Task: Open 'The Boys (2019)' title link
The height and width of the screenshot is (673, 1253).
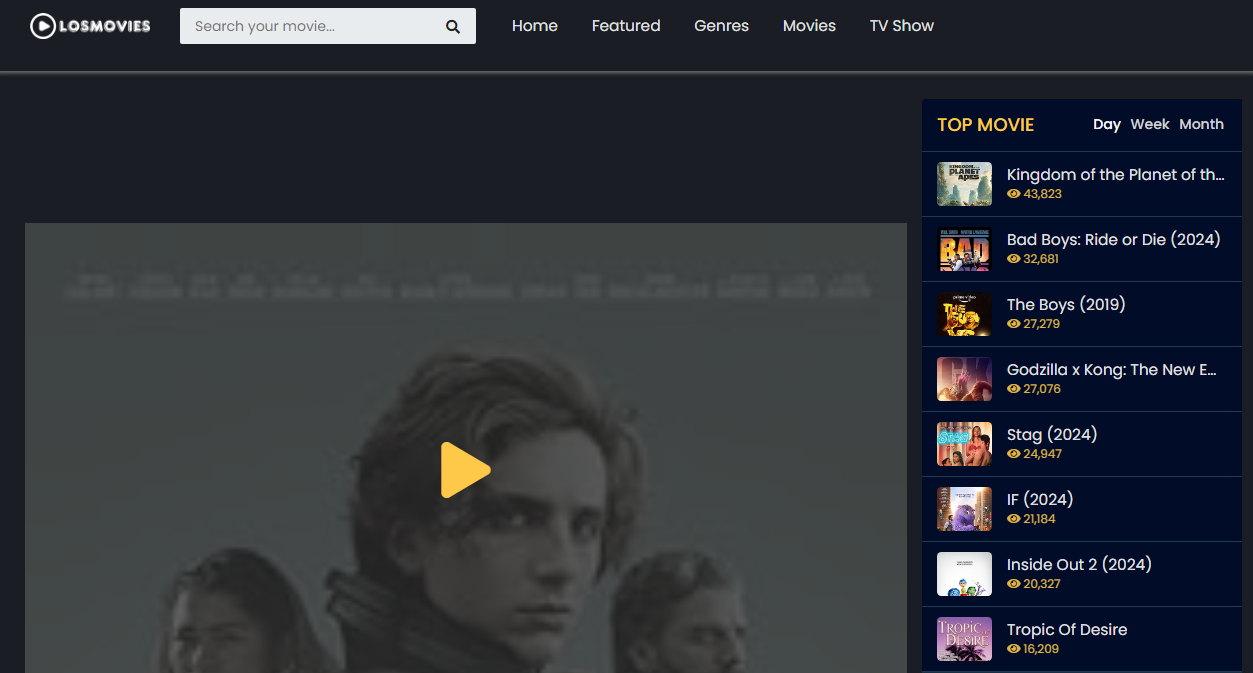Action: (1066, 305)
